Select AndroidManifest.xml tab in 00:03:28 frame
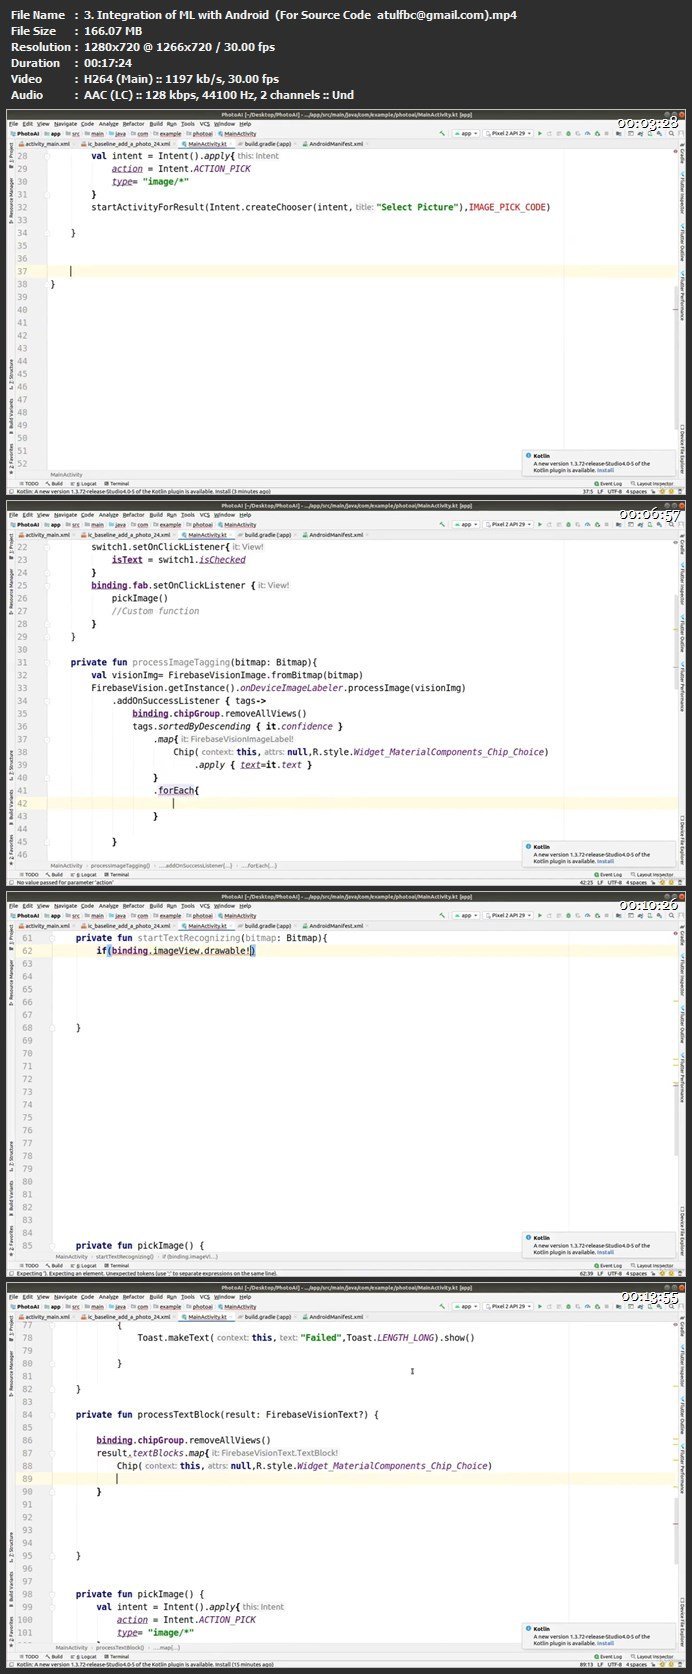The image size is (692, 1674). (x=335, y=144)
